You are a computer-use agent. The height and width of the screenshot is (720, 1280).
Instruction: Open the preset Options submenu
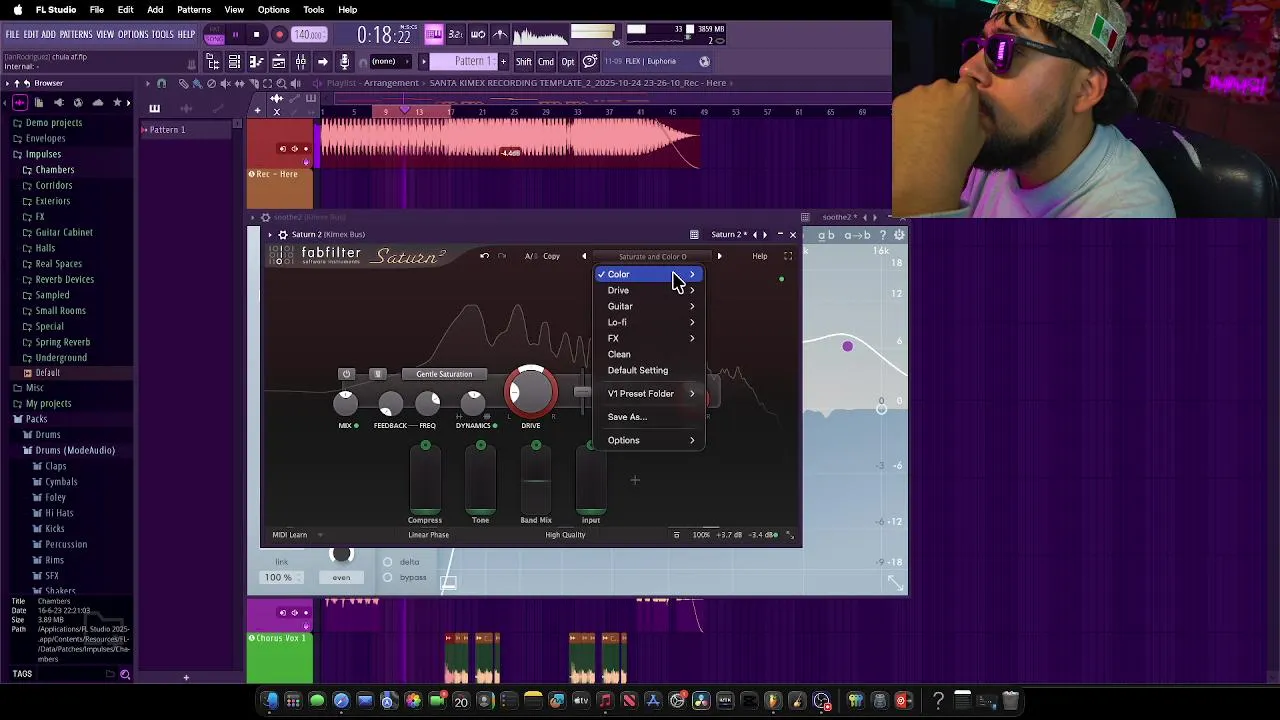point(650,440)
